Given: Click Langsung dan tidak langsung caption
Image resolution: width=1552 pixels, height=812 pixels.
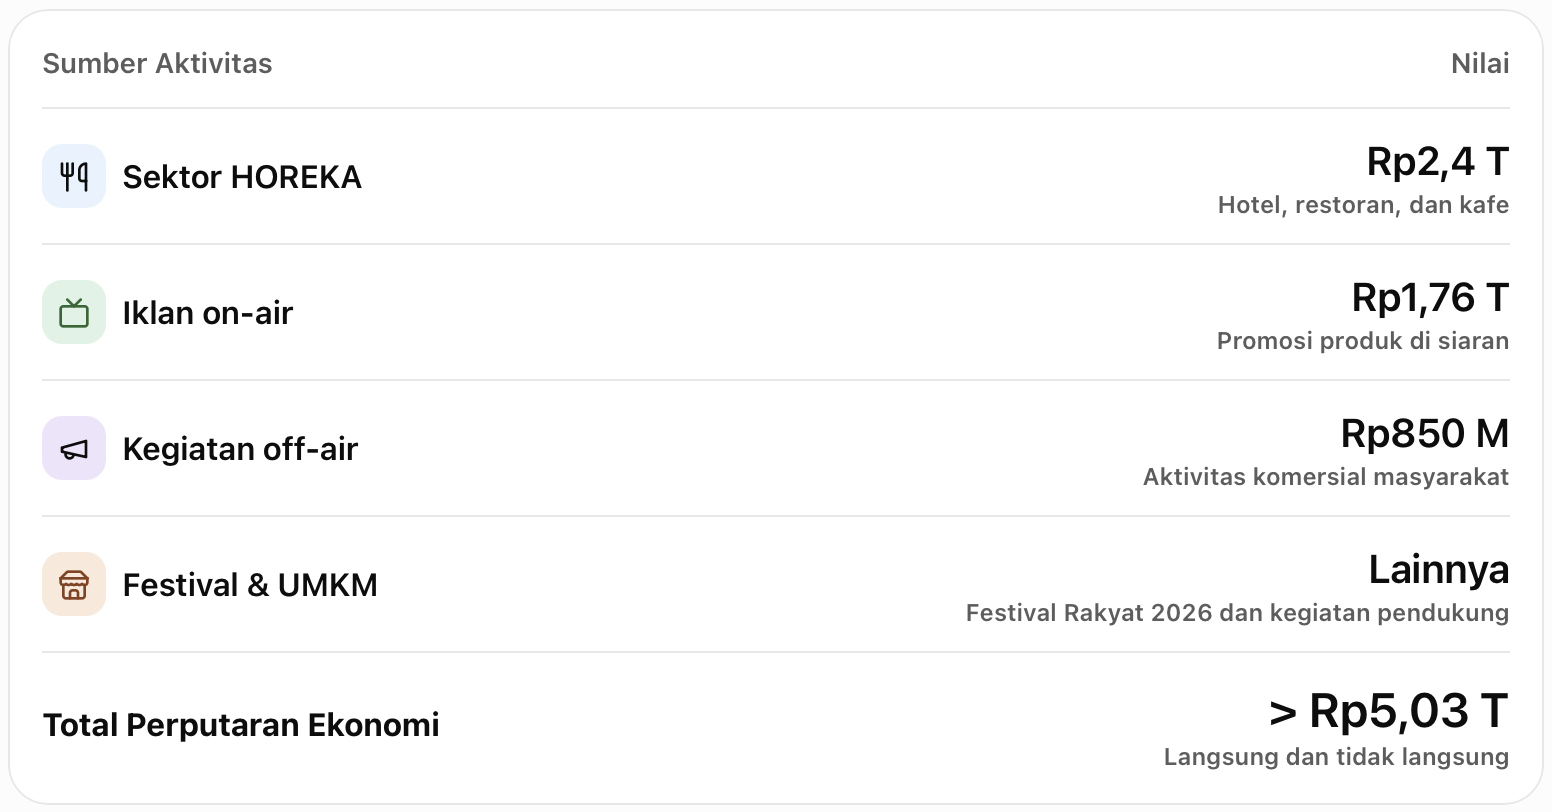Looking at the screenshot, I should click(x=1336, y=757).
